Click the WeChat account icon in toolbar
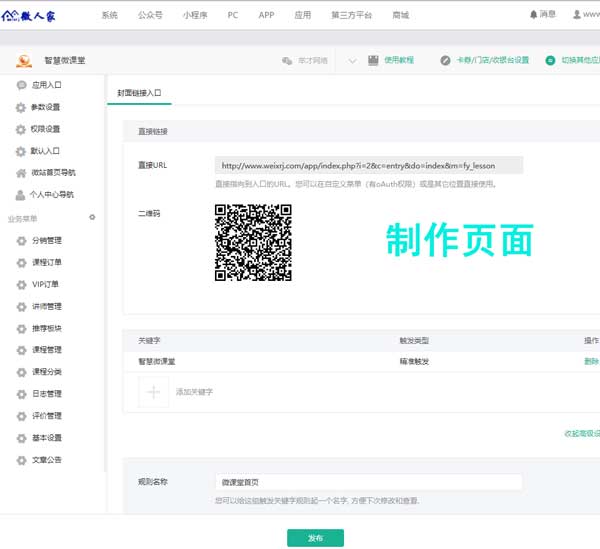 point(287,61)
